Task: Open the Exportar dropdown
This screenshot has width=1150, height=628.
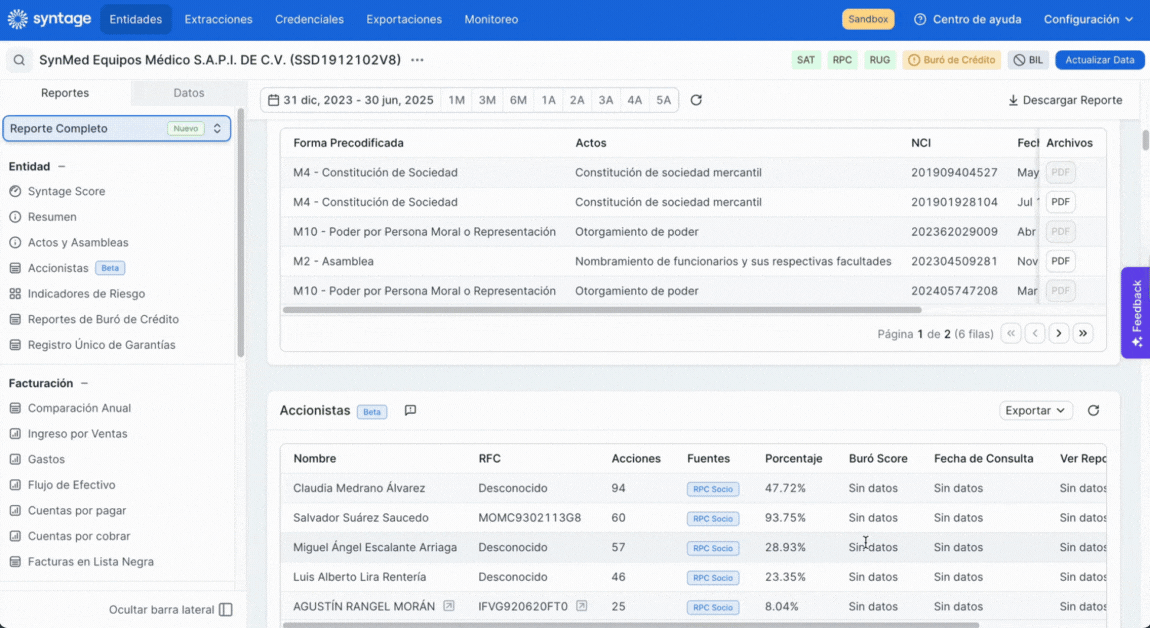Action: [x=1036, y=410]
